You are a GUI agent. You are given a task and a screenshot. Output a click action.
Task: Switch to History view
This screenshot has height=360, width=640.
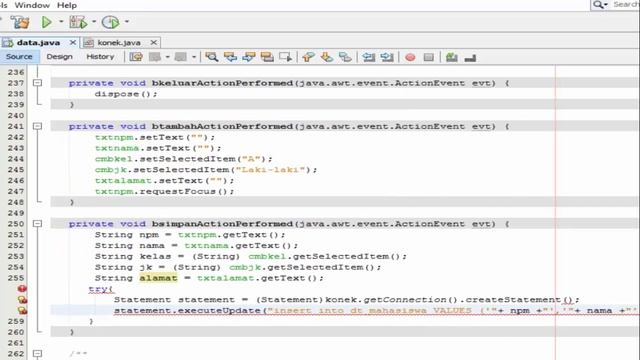click(x=100, y=57)
